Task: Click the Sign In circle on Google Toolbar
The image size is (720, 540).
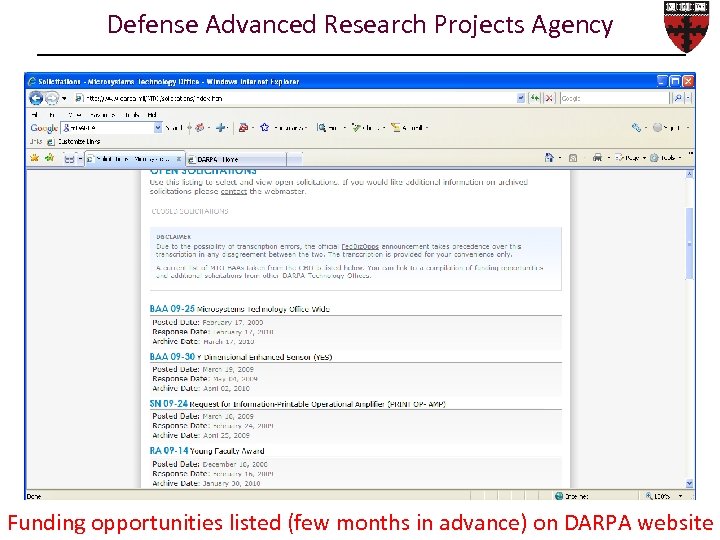Action: 658,128
